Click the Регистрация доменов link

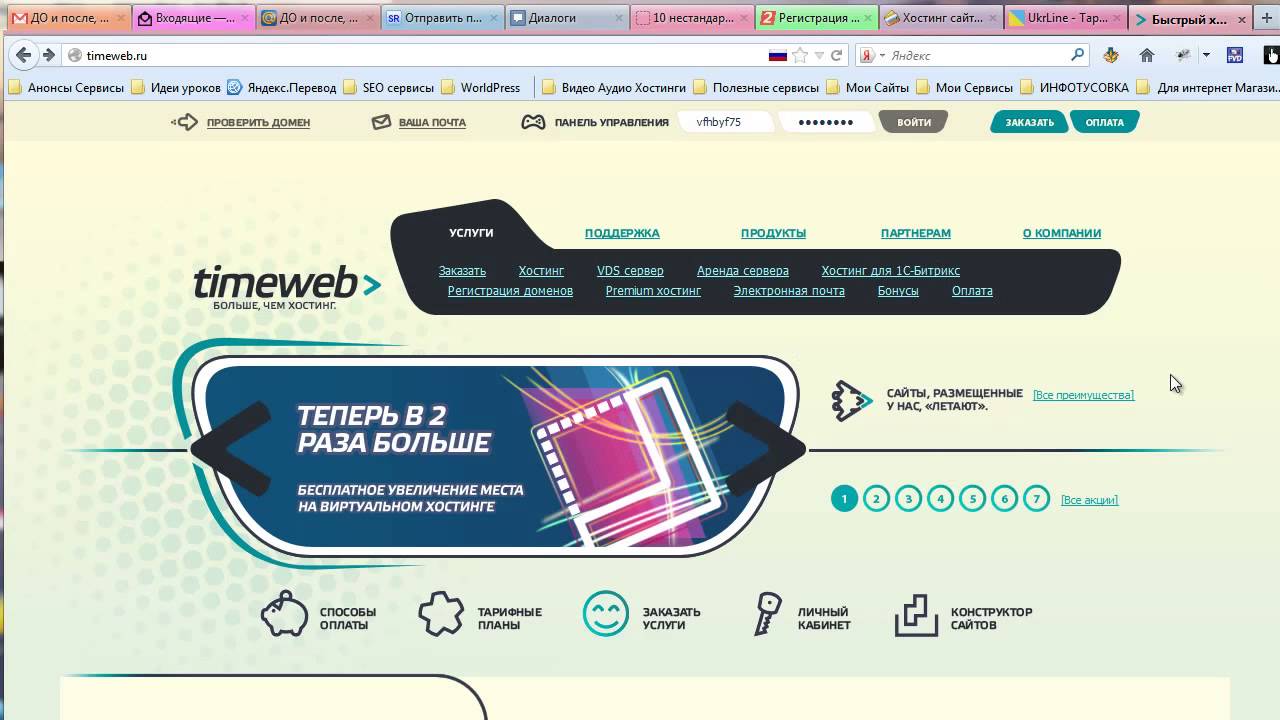510,291
